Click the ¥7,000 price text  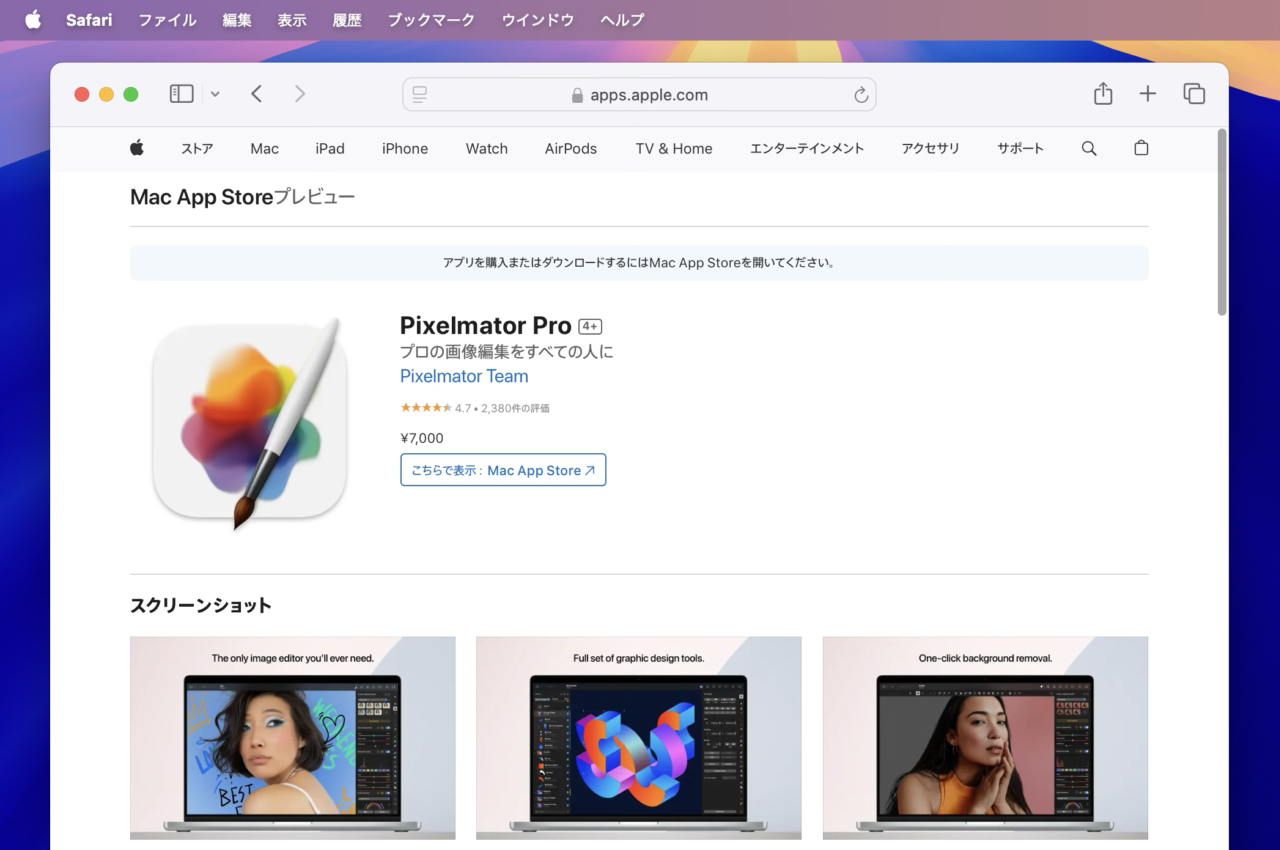click(422, 438)
